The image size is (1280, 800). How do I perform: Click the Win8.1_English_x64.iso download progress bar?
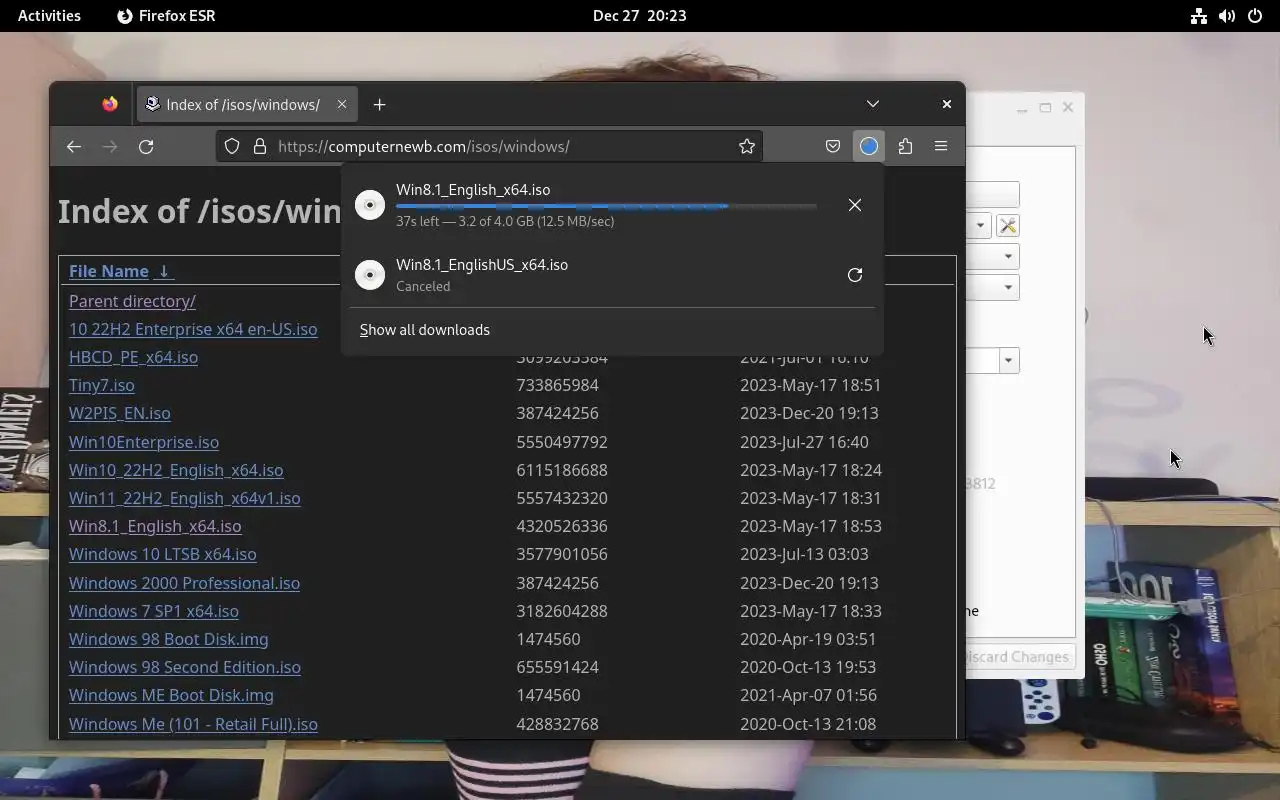pos(606,206)
